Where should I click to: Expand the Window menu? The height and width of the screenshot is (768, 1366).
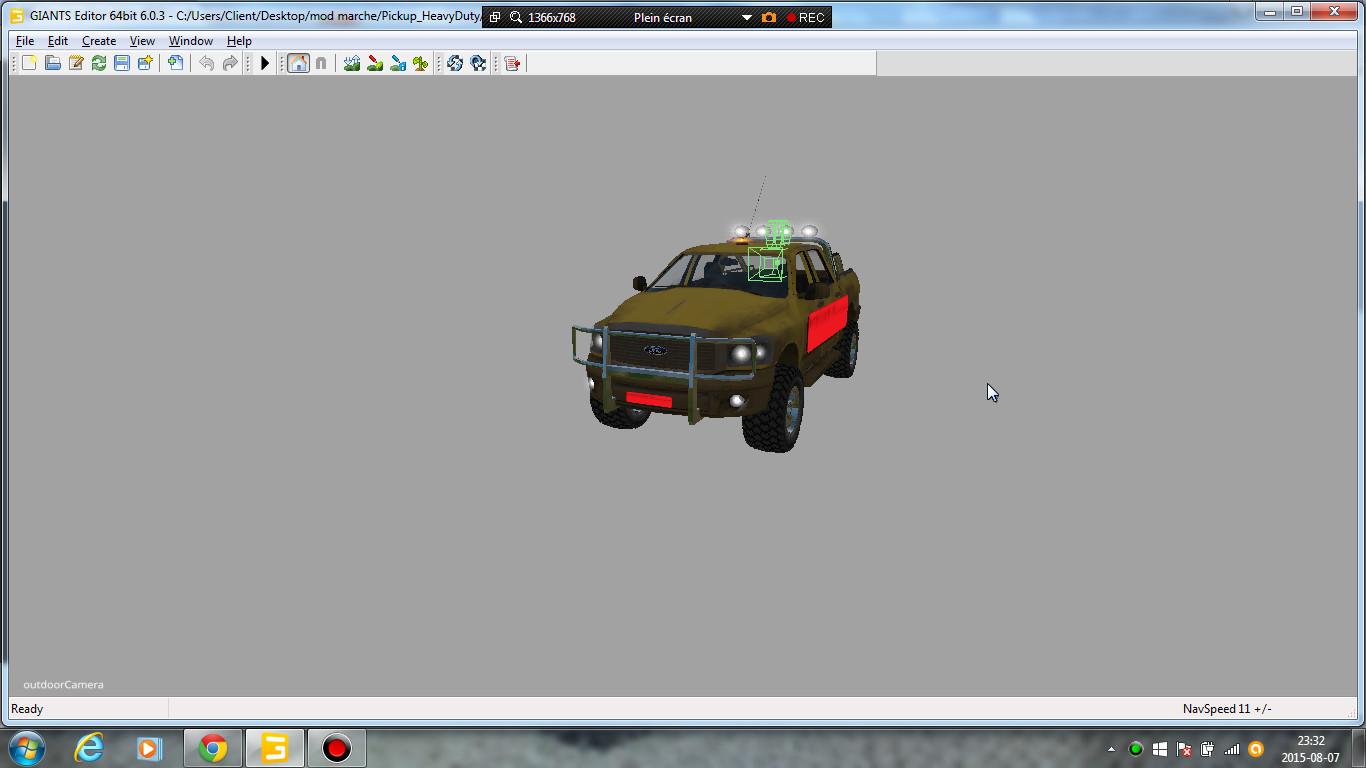[190, 41]
